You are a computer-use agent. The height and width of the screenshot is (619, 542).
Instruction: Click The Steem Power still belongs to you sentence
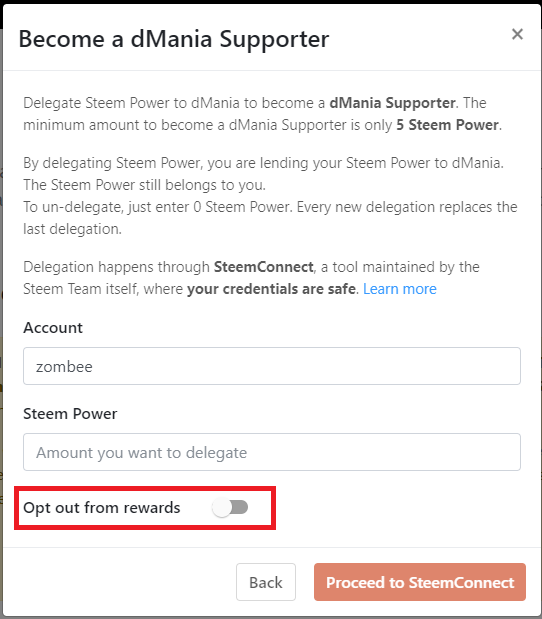144,185
